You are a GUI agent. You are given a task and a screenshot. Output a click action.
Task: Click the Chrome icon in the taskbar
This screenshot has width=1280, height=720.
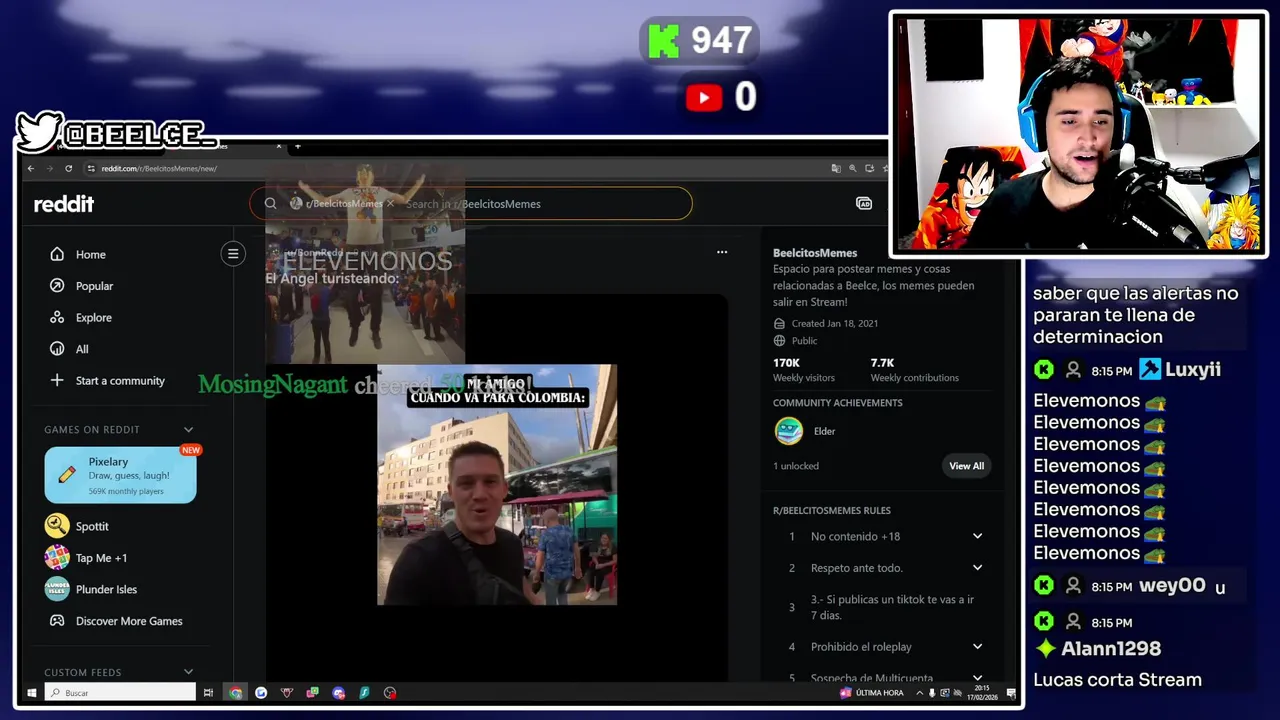pyautogui.click(x=235, y=693)
